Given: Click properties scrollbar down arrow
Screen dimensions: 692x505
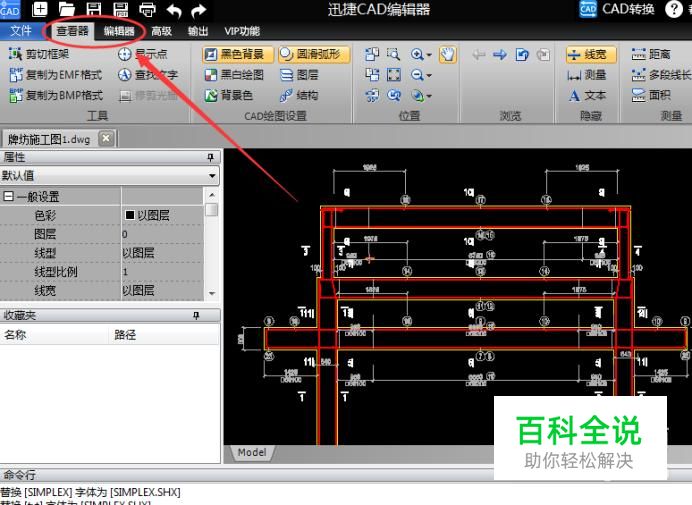Looking at the screenshot, I should pyautogui.click(x=212, y=294).
